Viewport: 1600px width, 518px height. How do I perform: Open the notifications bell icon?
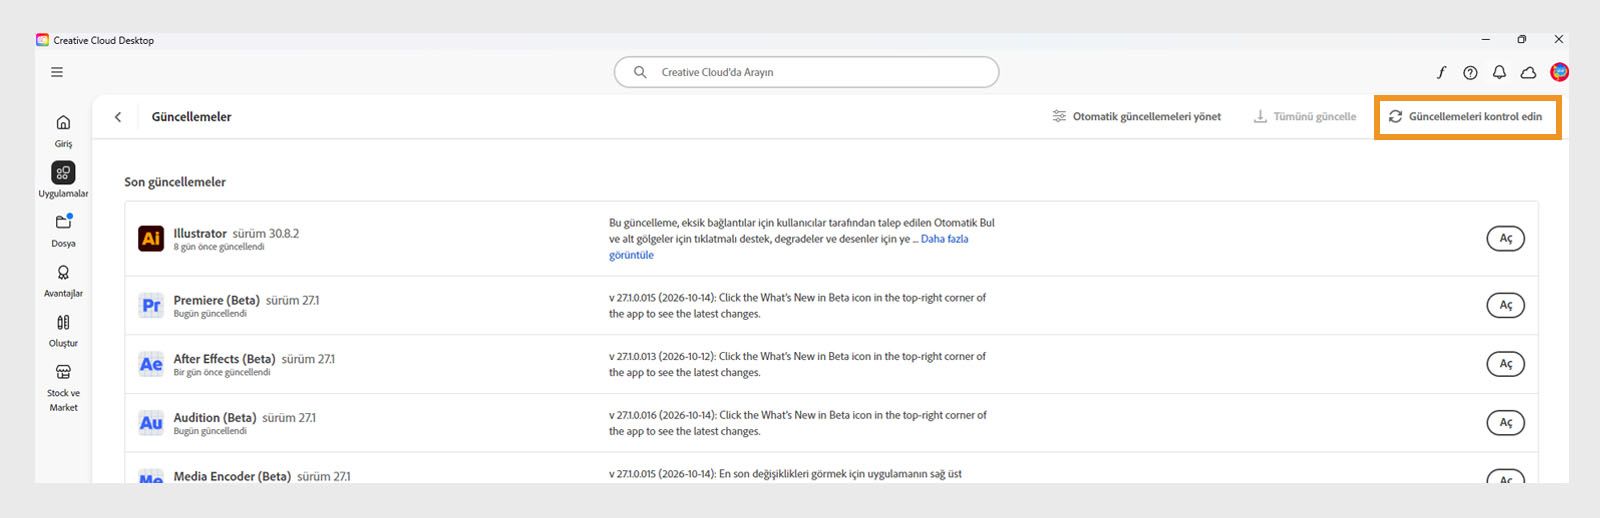pos(1499,72)
